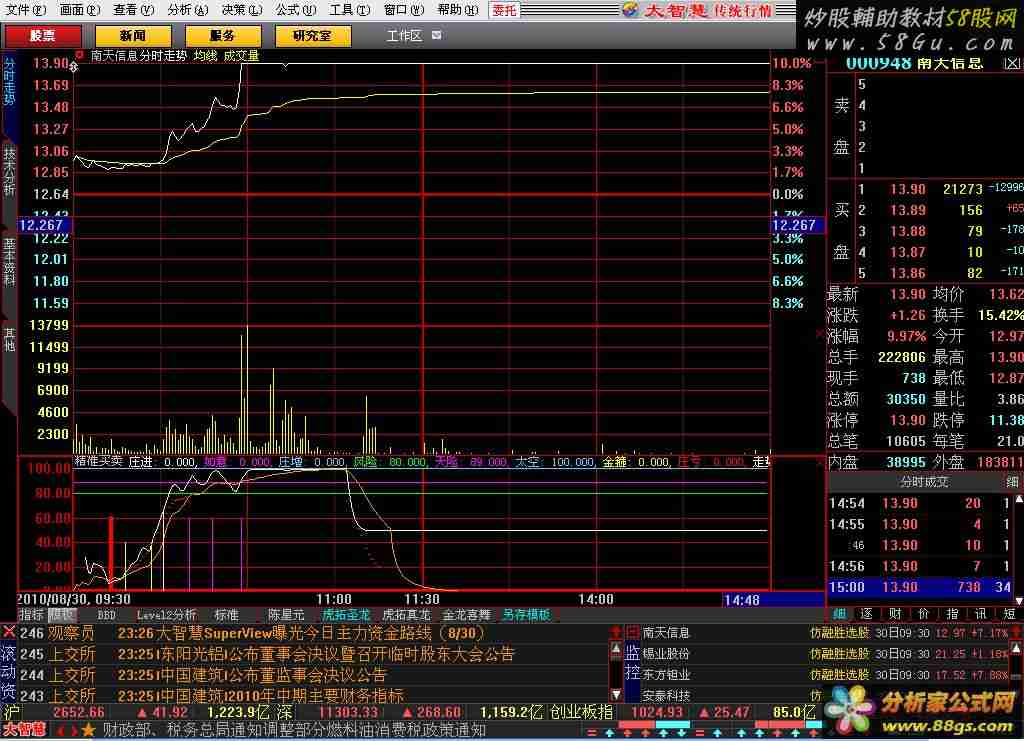This screenshot has width=1024, height=741.
Task: Select the 虎拓圣龙 template tab
Action: click(346, 614)
